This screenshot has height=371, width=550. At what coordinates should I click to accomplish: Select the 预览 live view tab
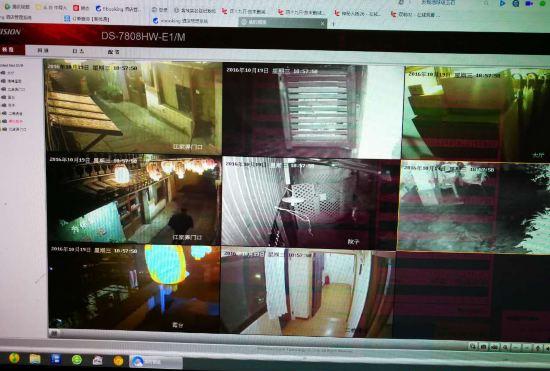coord(8,50)
